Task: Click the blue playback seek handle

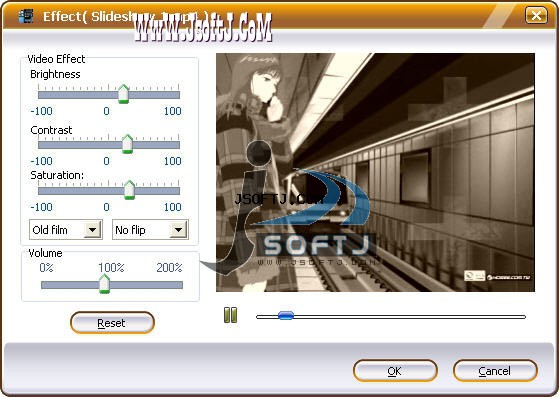Action: tap(286, 315)
